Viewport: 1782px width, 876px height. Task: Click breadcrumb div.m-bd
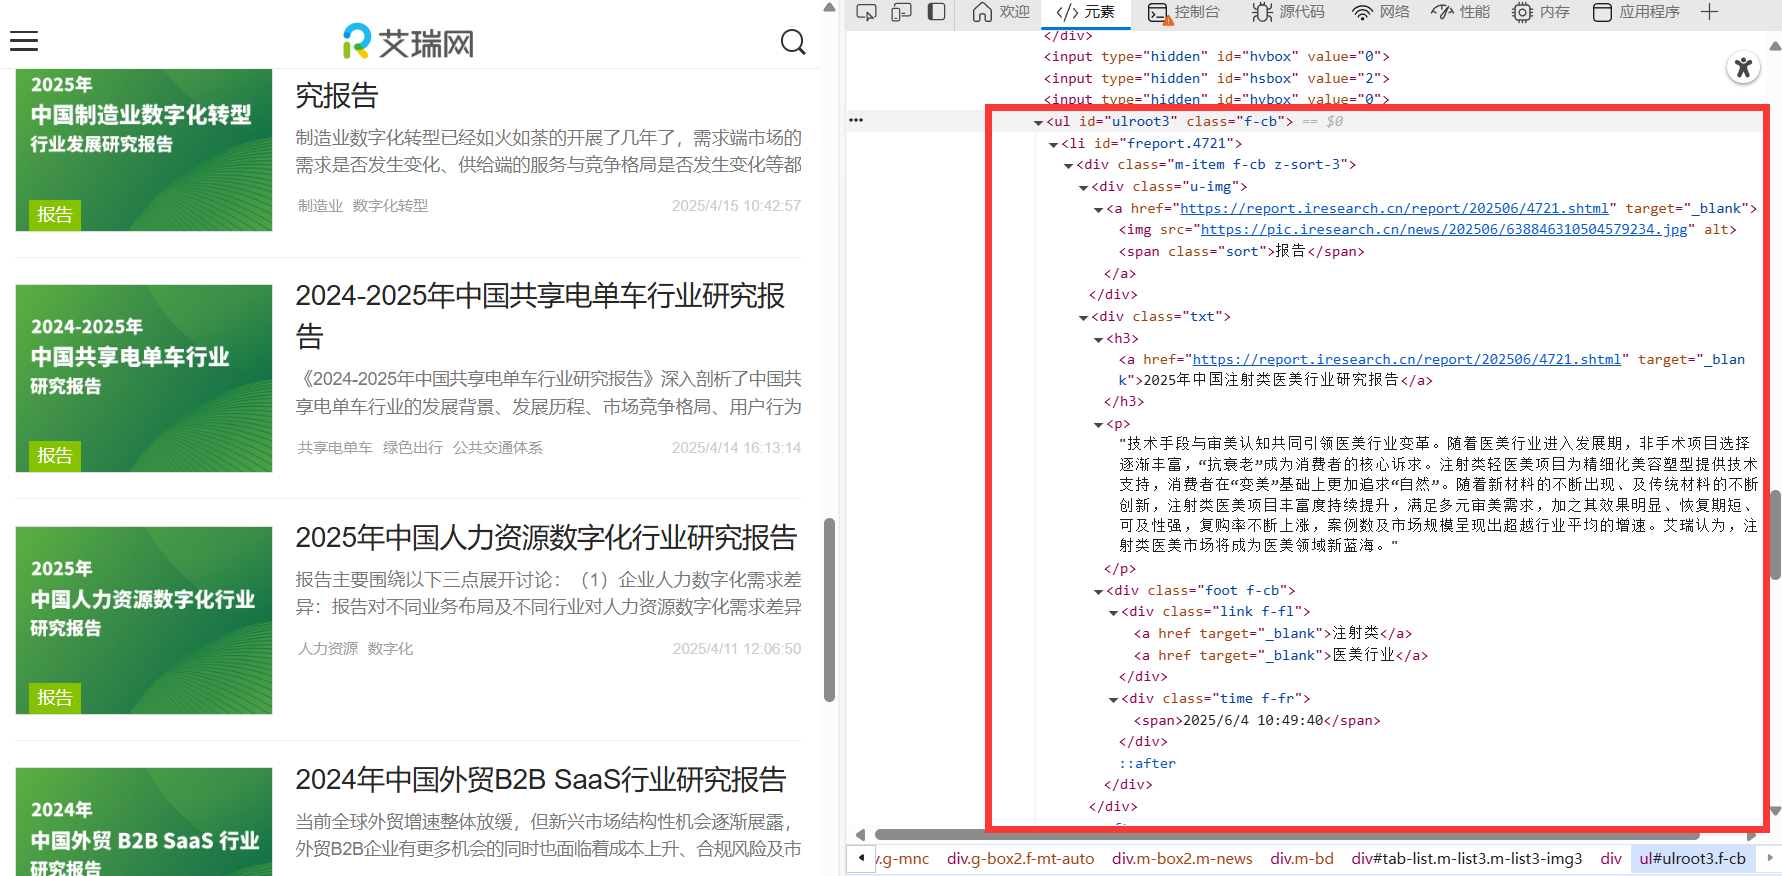[1302, 858]
